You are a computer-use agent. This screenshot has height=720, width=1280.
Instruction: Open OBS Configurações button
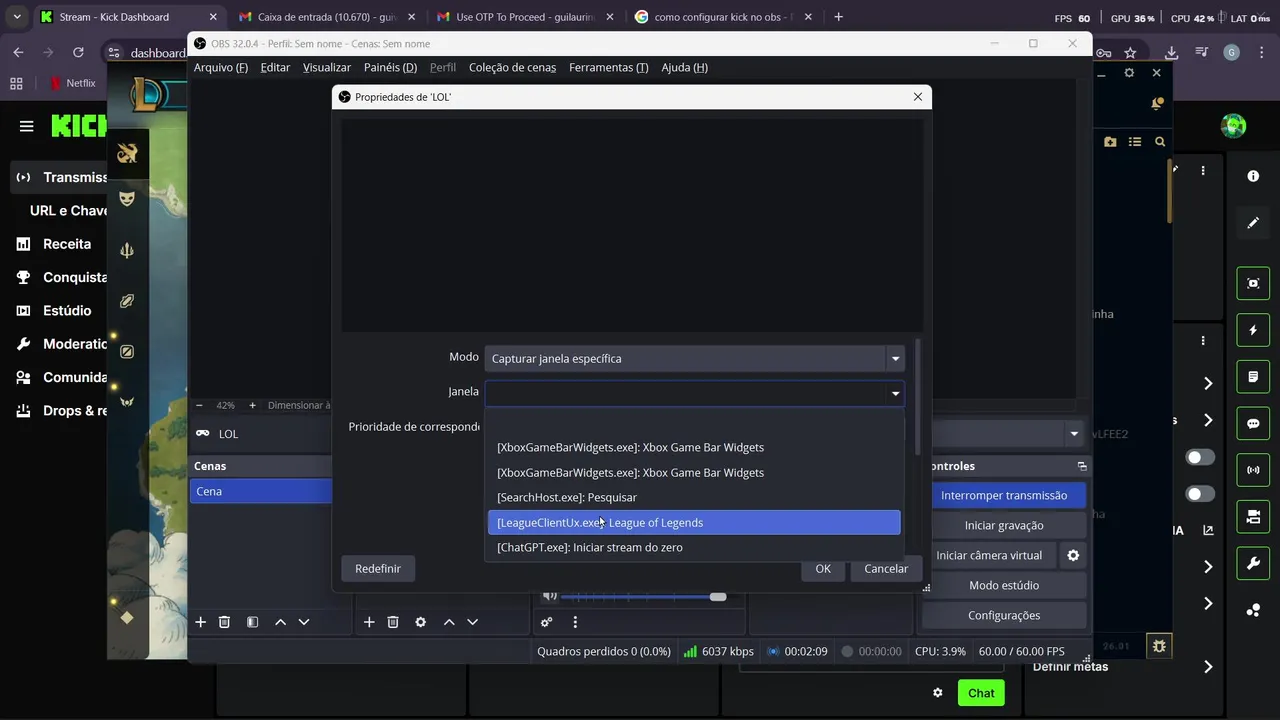1004,615
